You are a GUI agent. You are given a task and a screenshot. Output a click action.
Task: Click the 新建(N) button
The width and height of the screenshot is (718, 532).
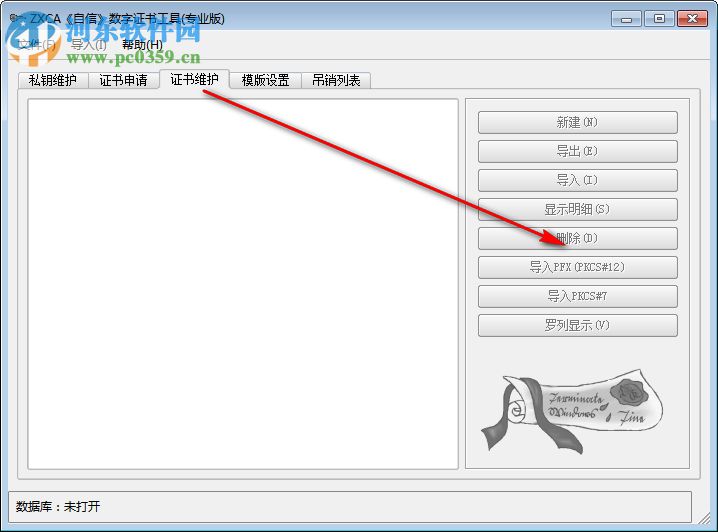577,122
